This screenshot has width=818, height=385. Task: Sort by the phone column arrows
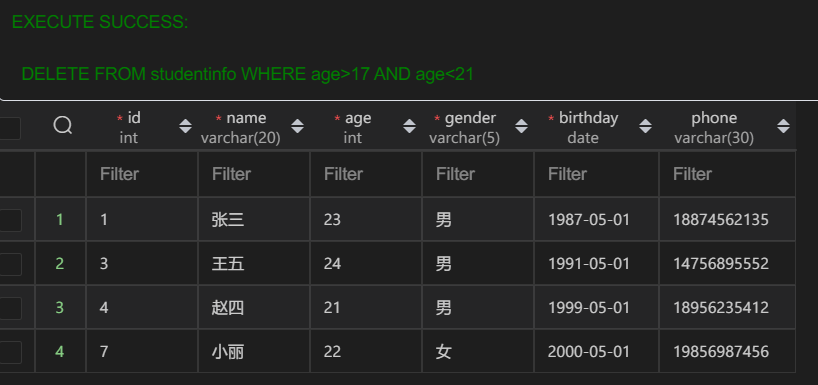click(783, 126)
